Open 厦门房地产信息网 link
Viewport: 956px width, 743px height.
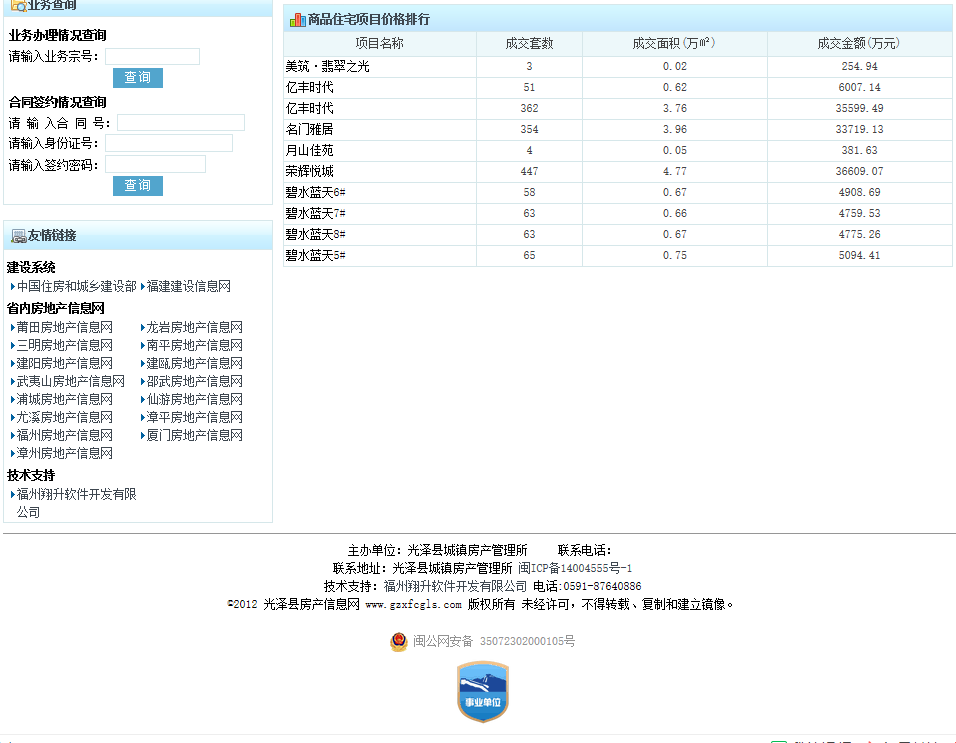click(x=194, y=435)
